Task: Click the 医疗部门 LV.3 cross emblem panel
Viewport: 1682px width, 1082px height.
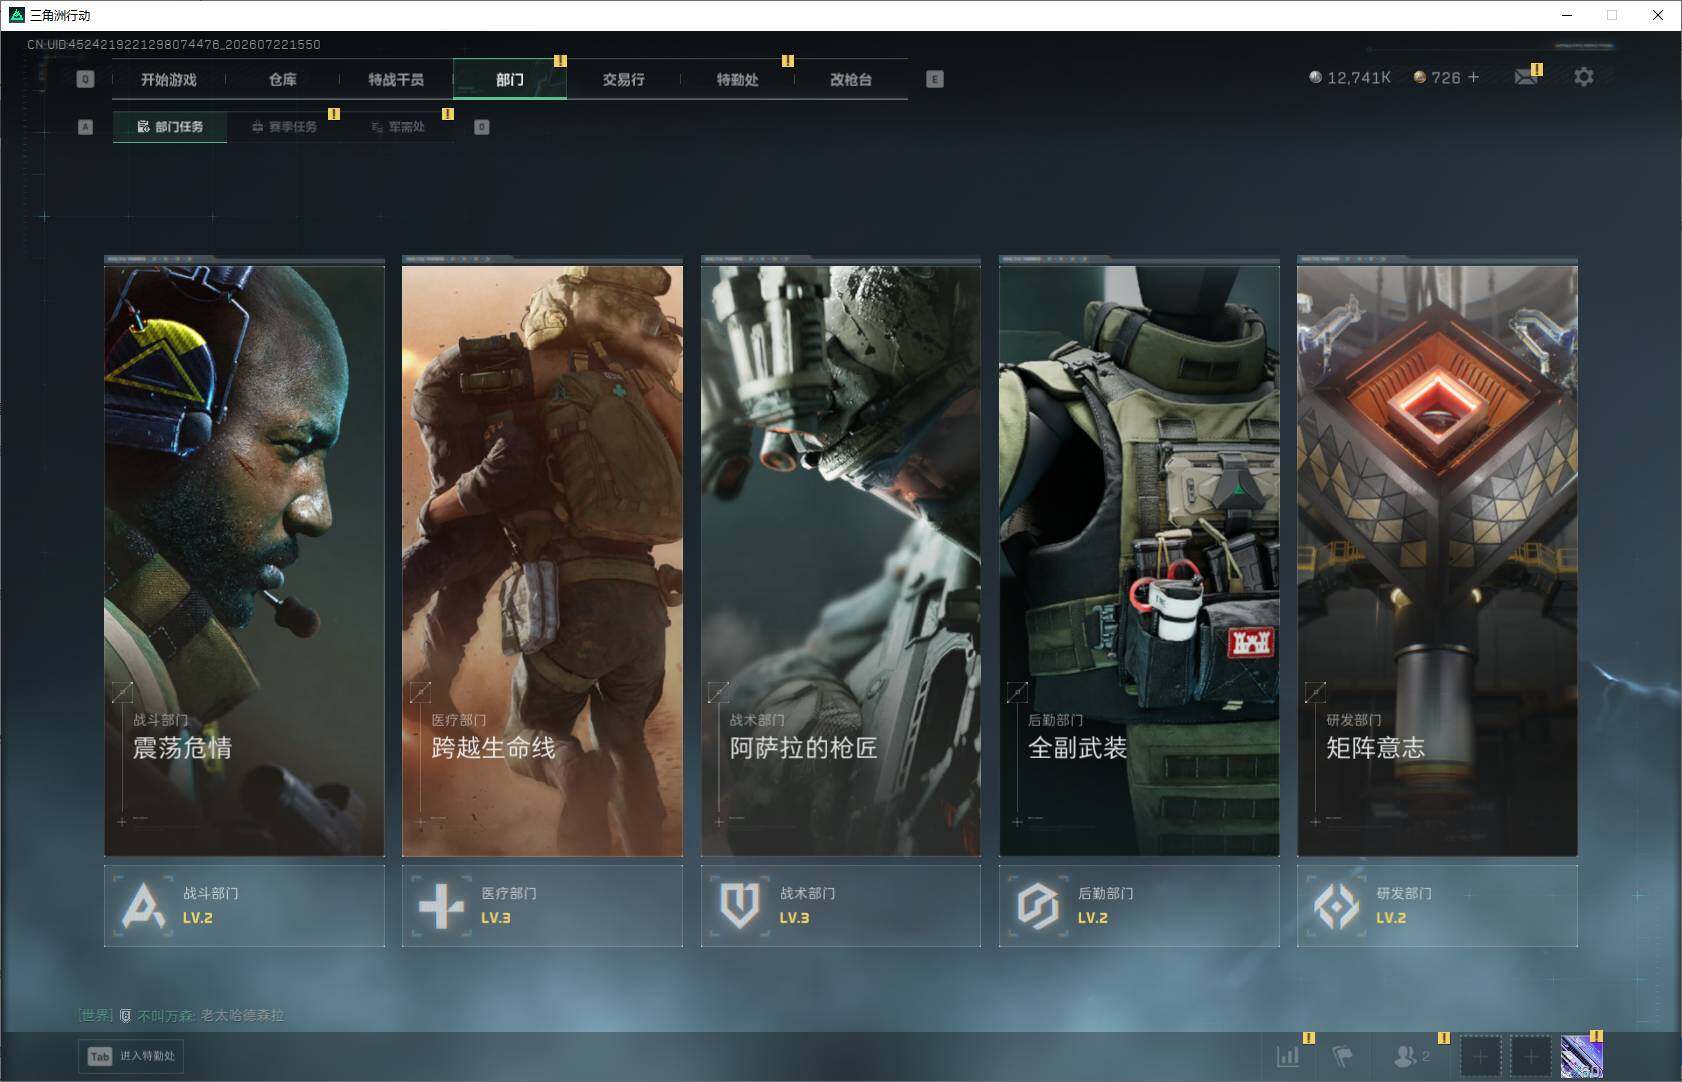Action: coord(542,905)
